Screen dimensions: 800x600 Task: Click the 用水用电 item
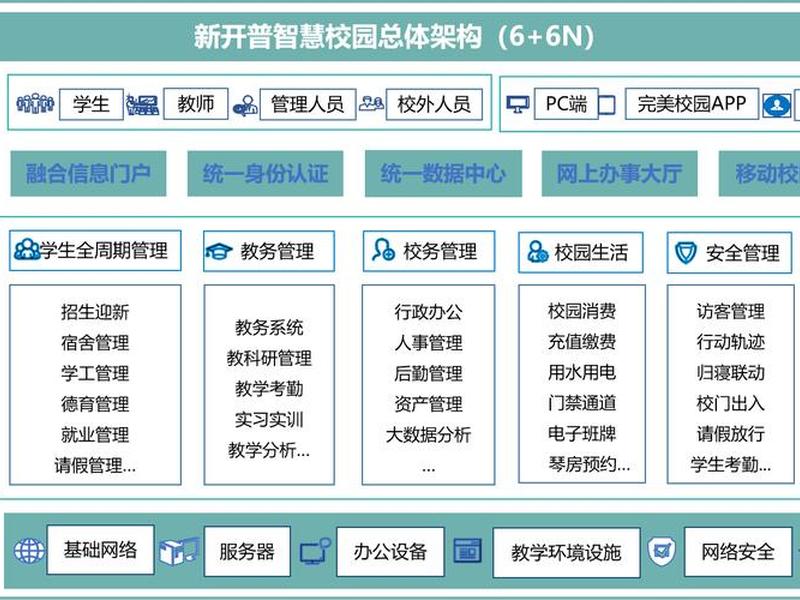(582, 372)
